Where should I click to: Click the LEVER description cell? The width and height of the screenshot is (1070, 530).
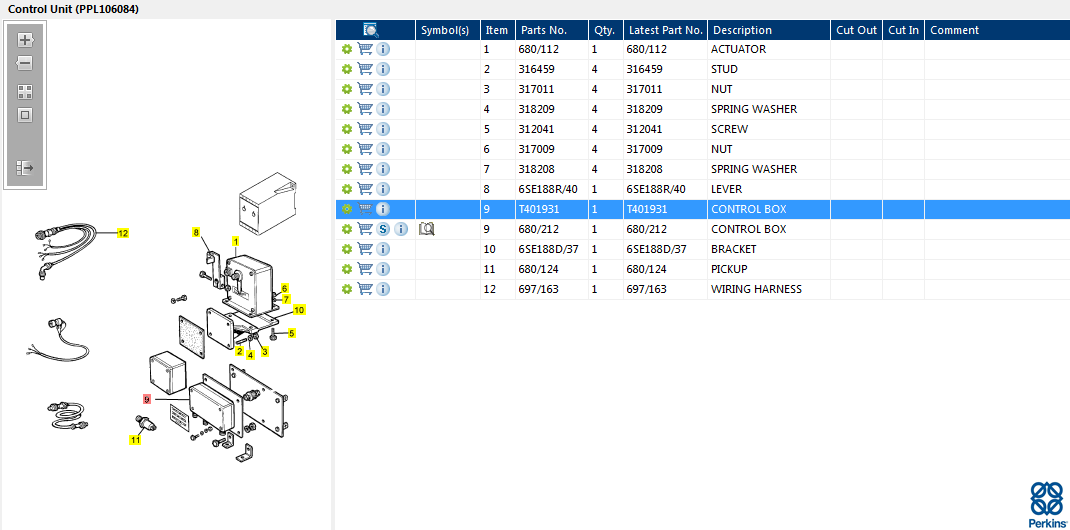click(769, 189)
